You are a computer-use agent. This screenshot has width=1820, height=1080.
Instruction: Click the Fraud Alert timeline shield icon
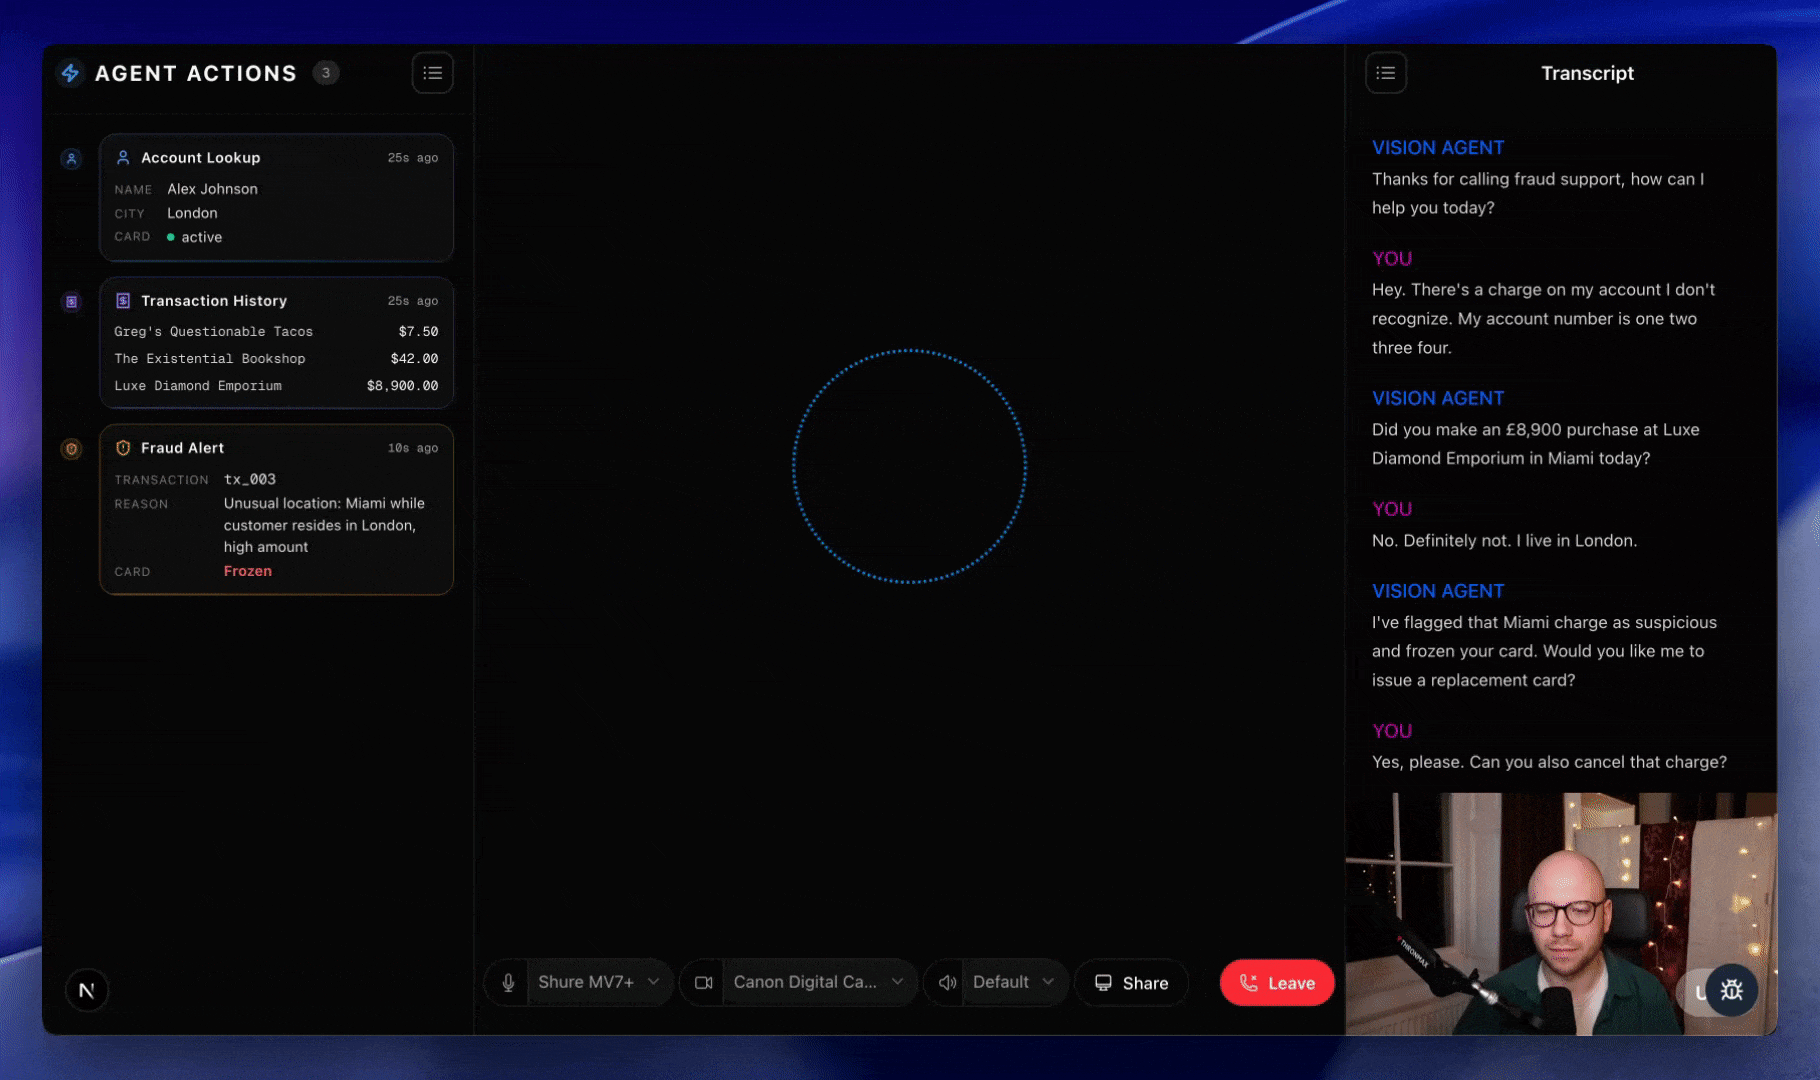click(x=71, y=449)
